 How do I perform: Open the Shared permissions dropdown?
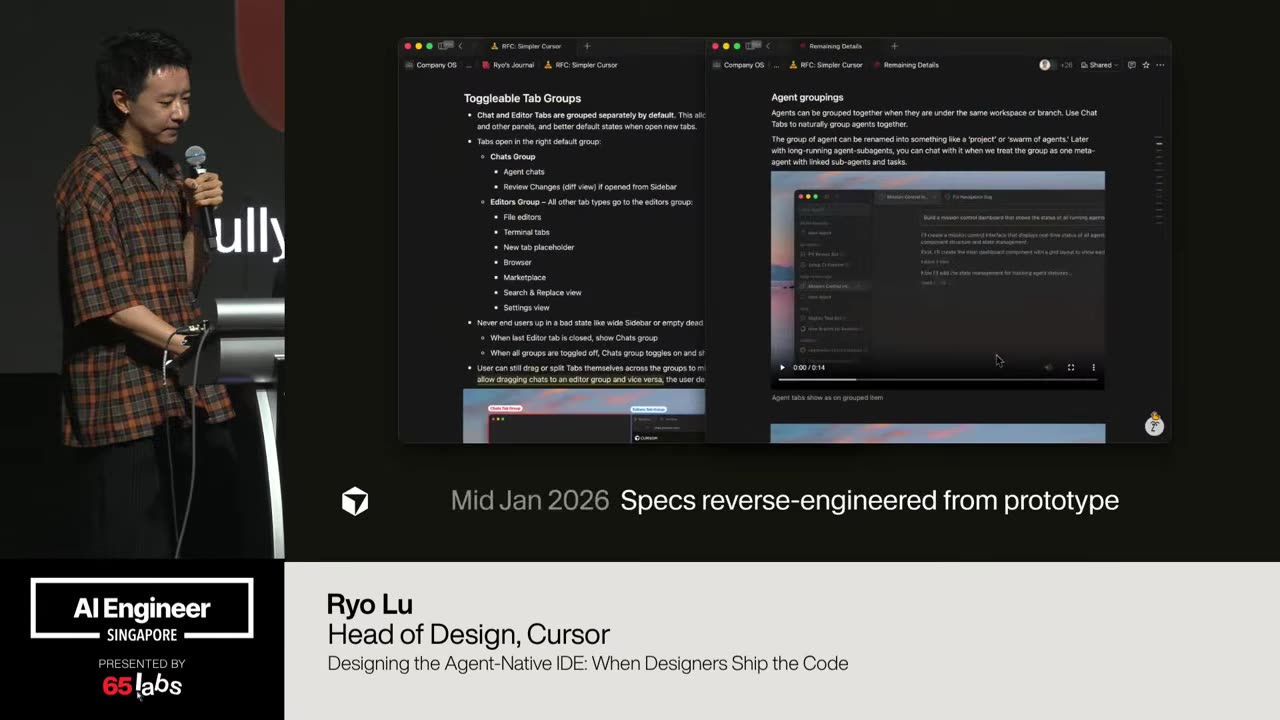[1099, 65]
